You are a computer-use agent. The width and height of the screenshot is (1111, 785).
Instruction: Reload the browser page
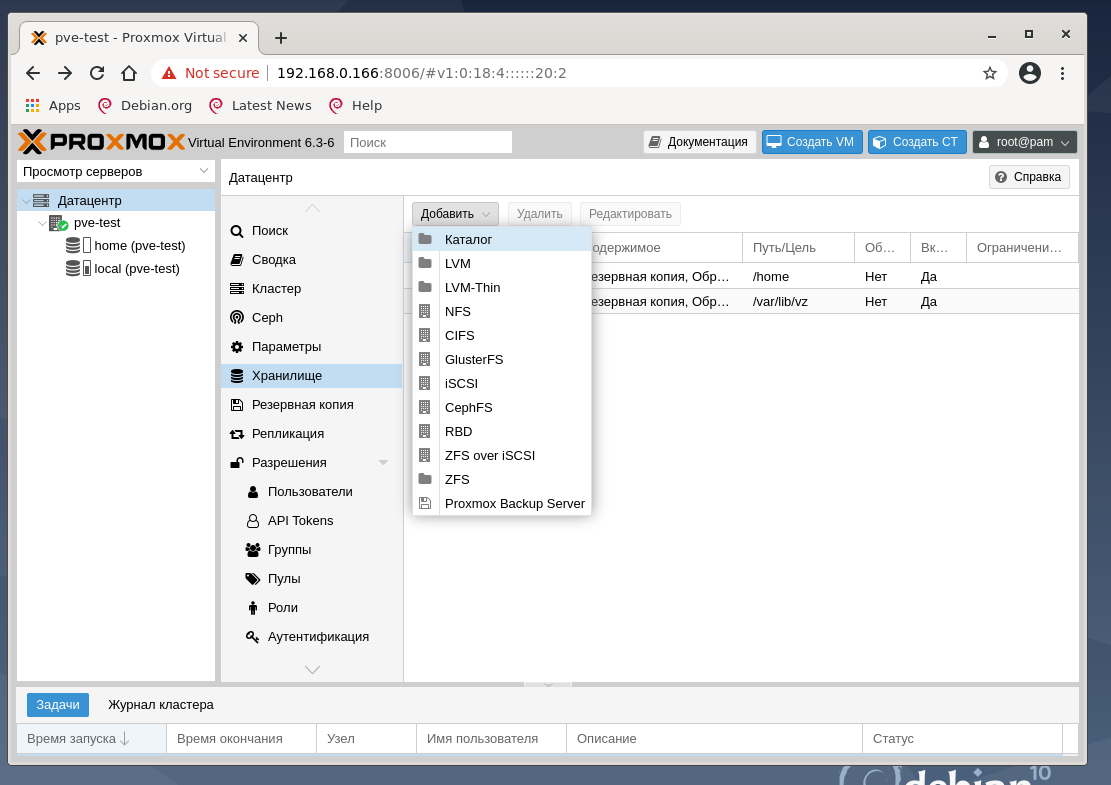97,73
